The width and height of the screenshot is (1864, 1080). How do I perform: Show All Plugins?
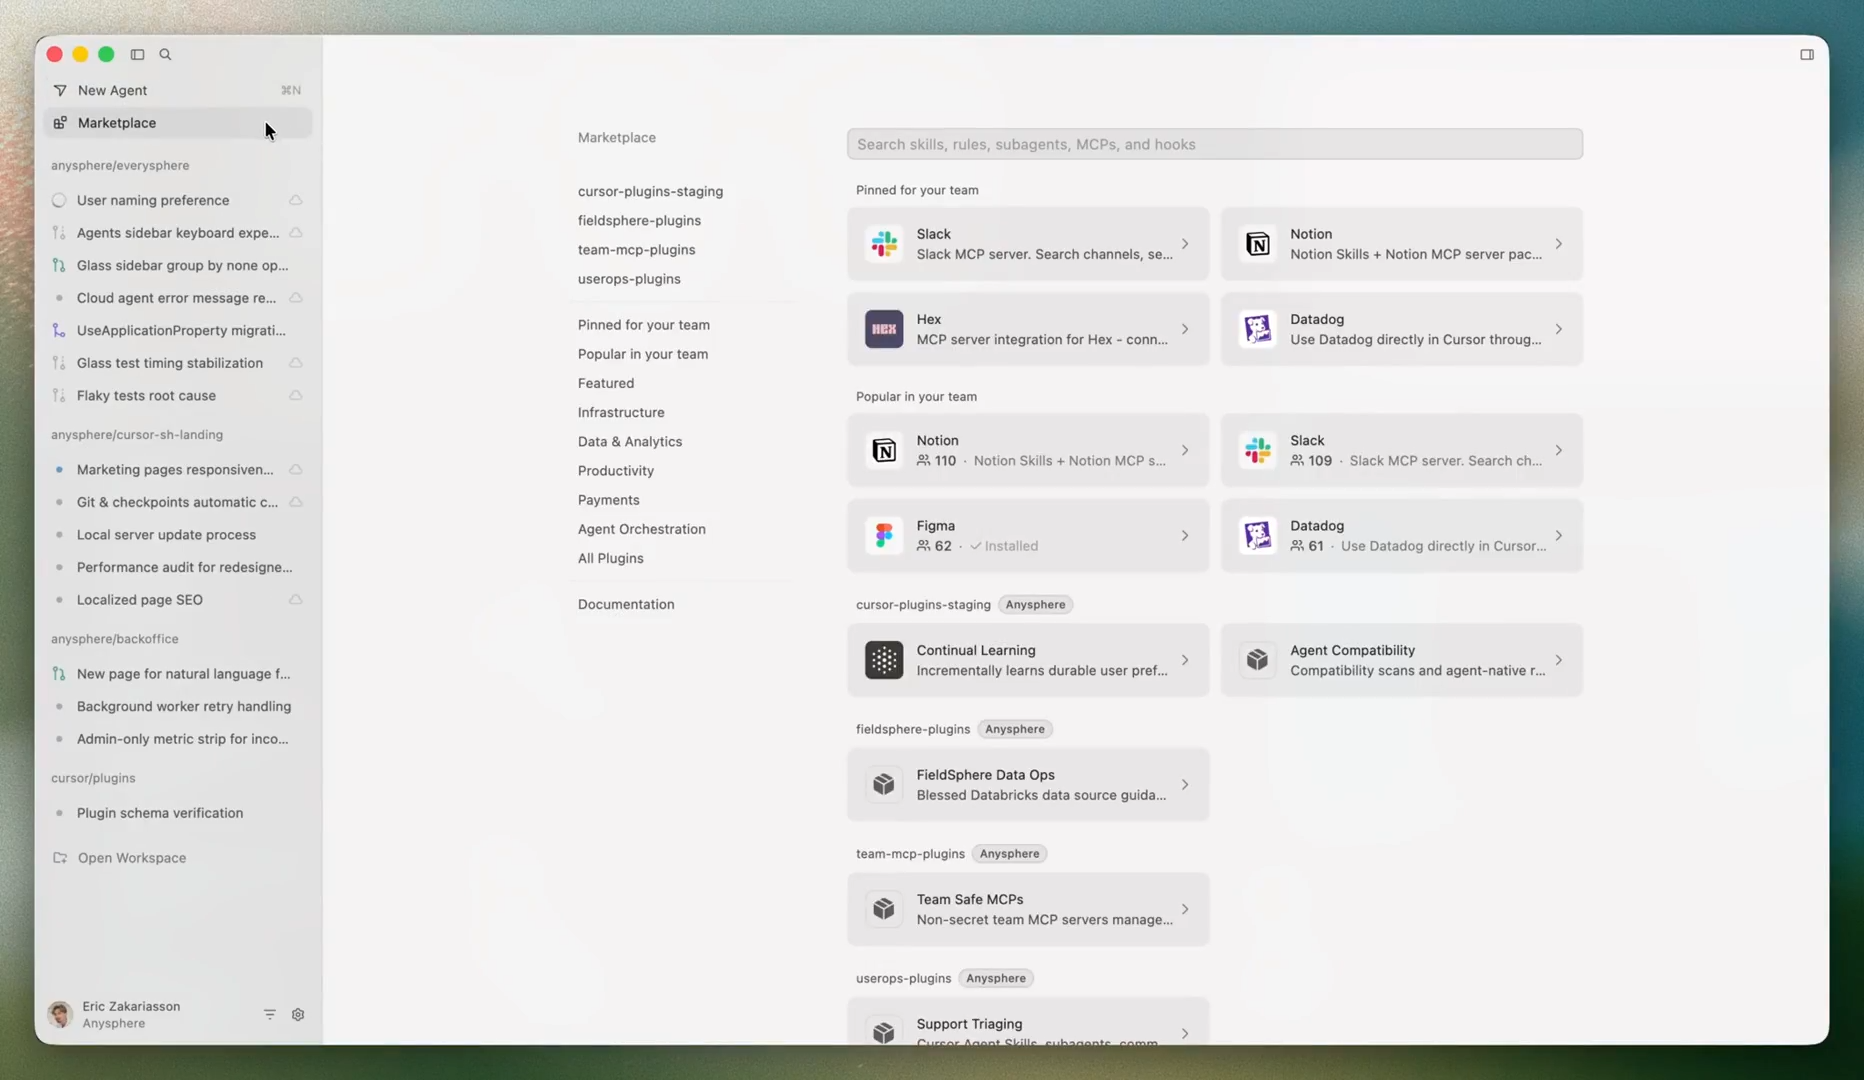(x=610, y=558)
